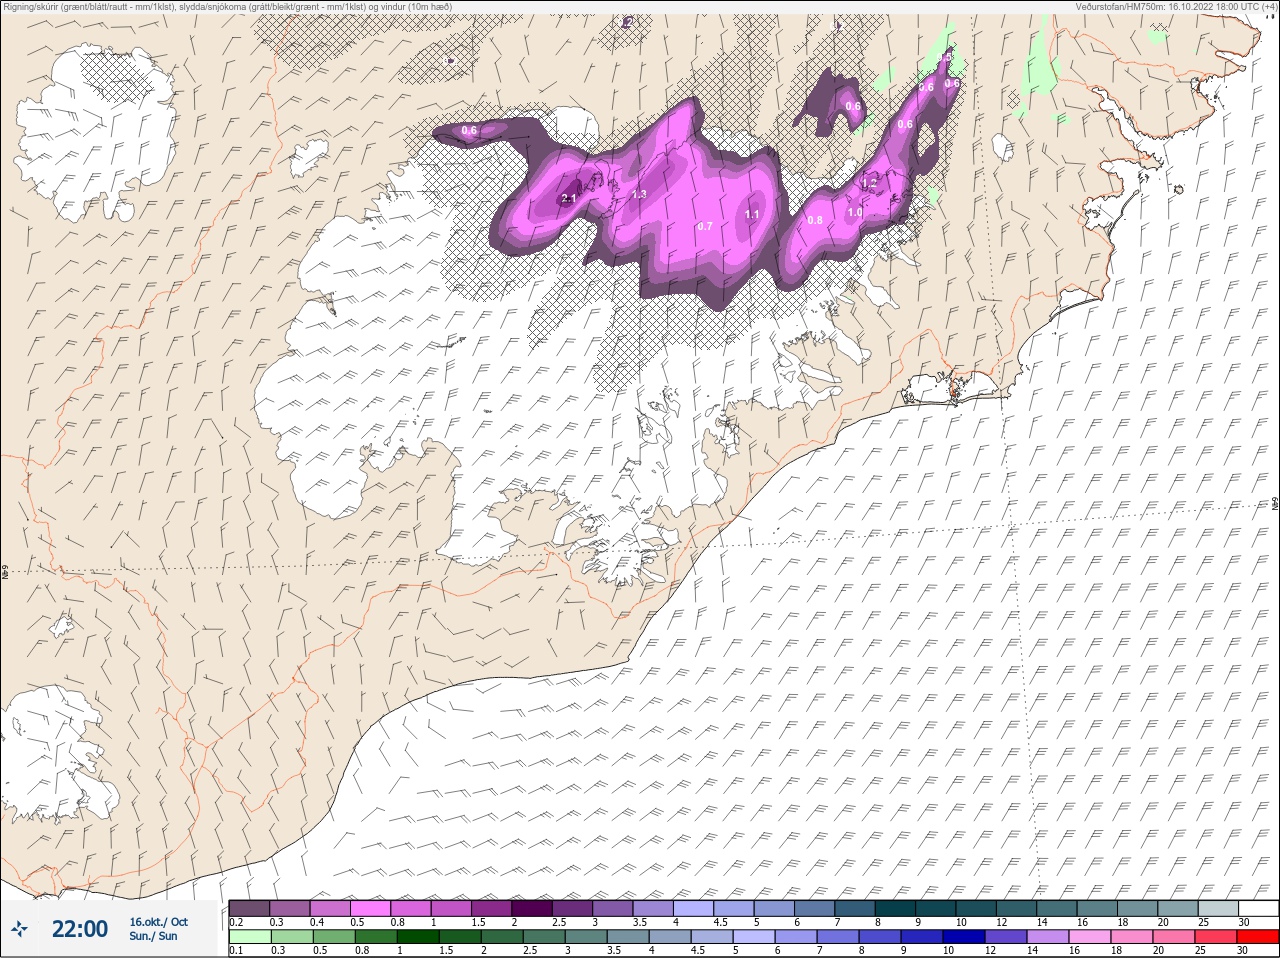The height and width of the screenshot is (958, 1280).
Task: Click top-row legend swatch starting at 0.5
Action: tap(370, 908)
